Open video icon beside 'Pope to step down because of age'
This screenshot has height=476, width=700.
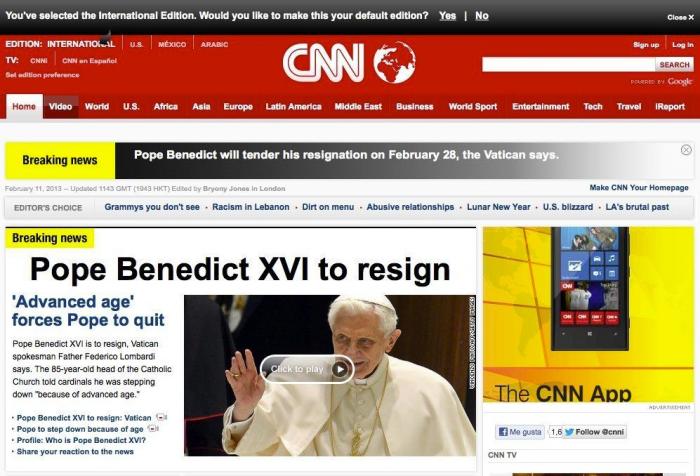coord(153,429)
